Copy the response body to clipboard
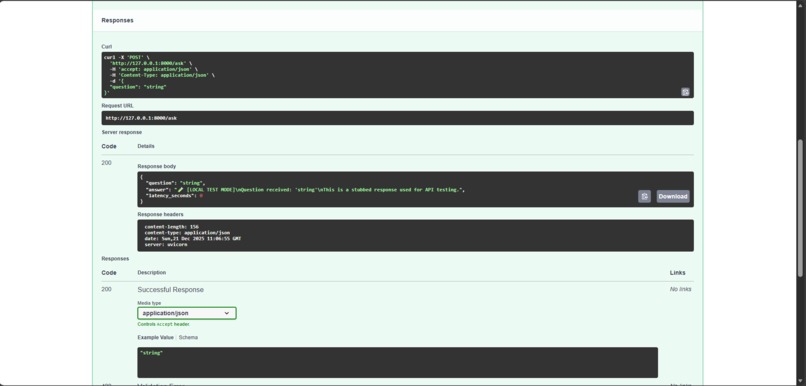 645,196
